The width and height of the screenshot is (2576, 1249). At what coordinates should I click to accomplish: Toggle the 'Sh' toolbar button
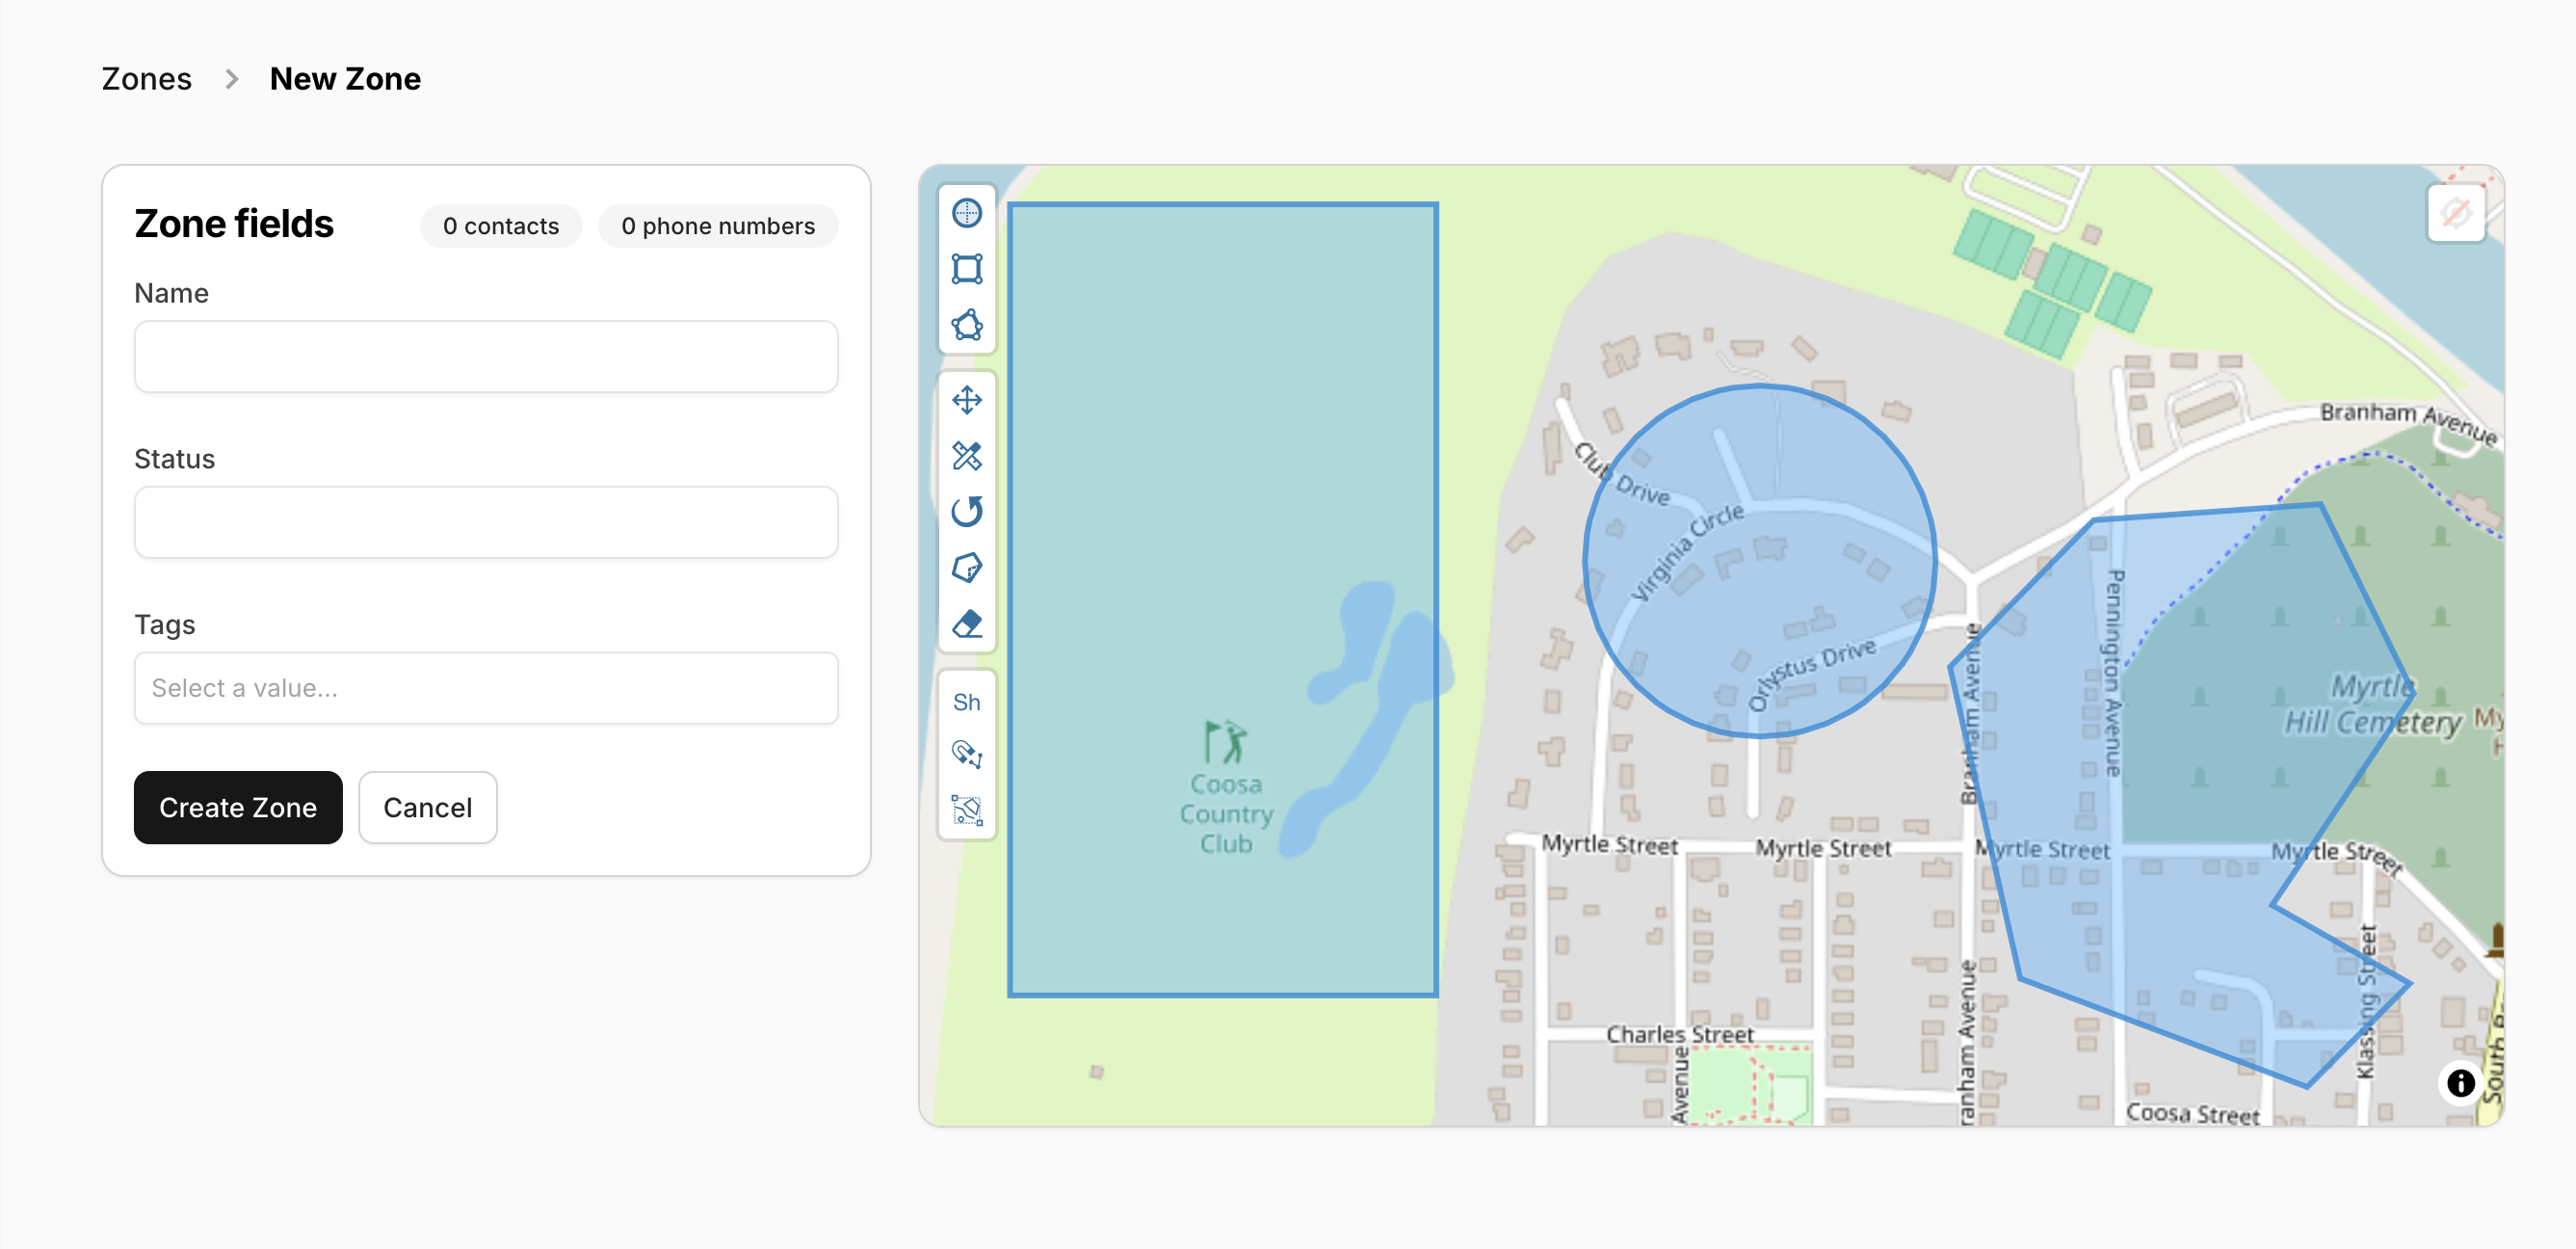(x=966, y=702)
